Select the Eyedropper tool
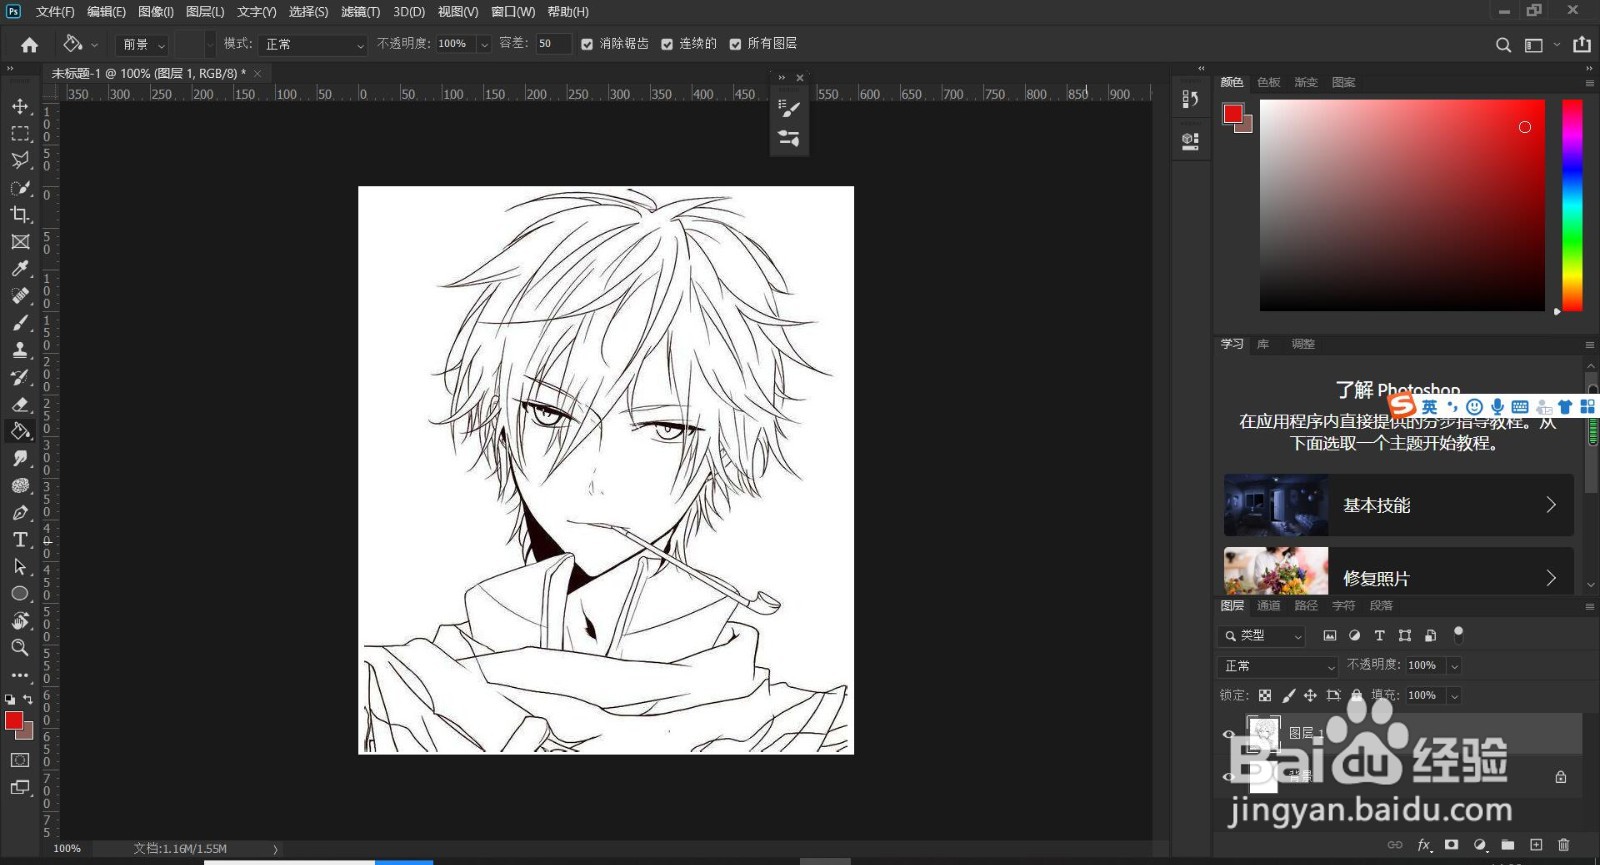This screenshot has width=1600, height=865. (20, 269)
